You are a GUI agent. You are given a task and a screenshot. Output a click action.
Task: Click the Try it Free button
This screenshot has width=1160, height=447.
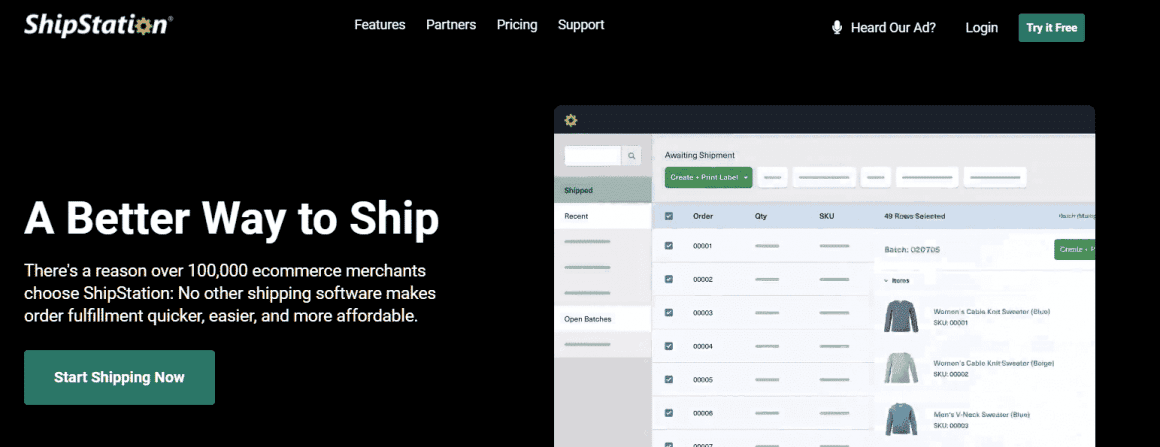(x=1051, y=28)
